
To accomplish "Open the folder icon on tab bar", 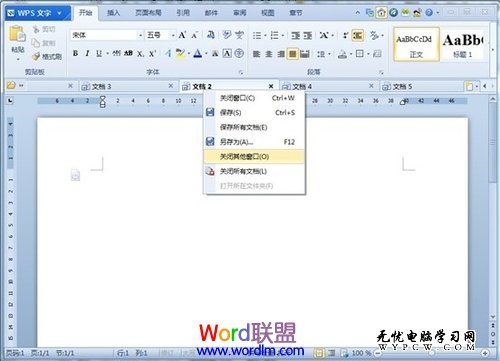I will tap(11, 86).
